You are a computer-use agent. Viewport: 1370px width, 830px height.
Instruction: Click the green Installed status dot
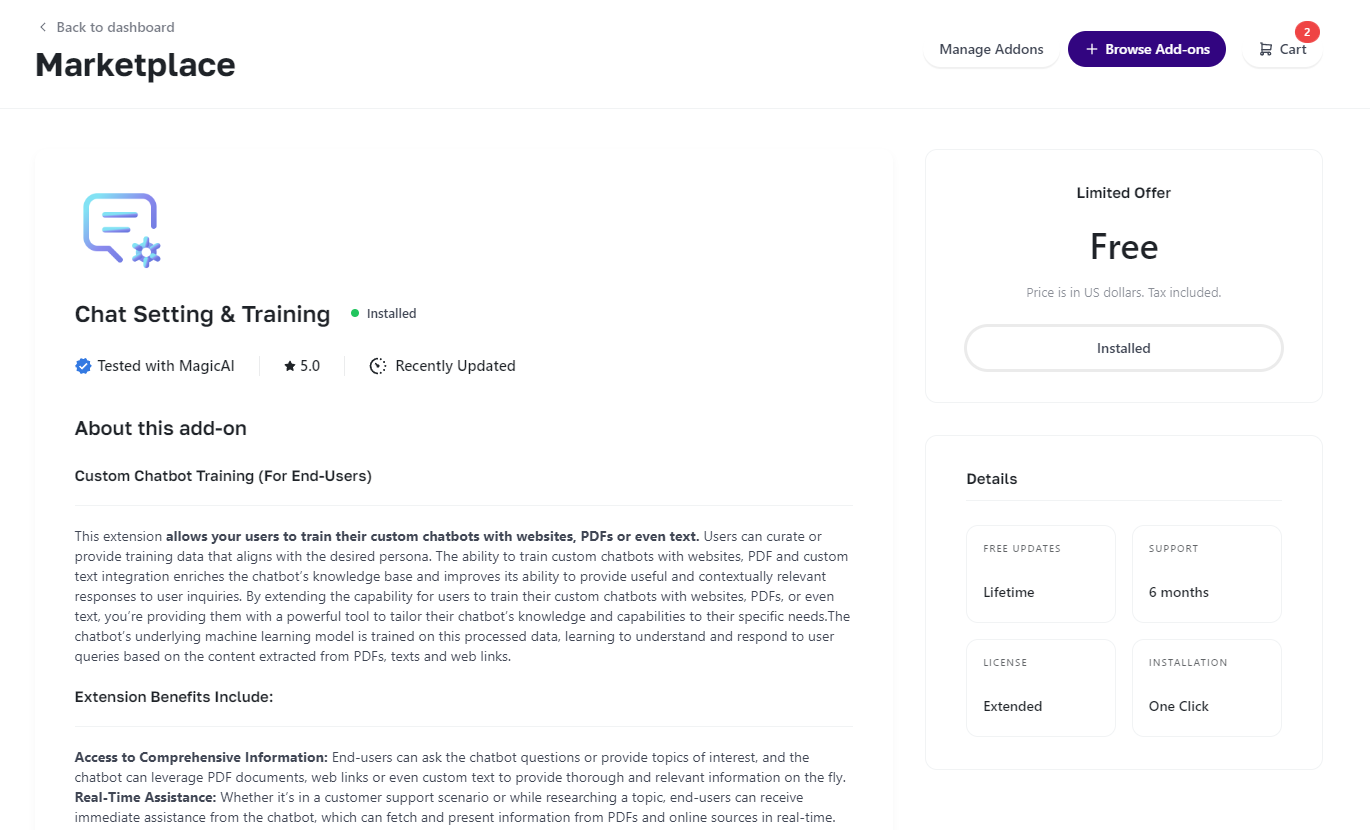pyautogui.click(x=355, y=313)
